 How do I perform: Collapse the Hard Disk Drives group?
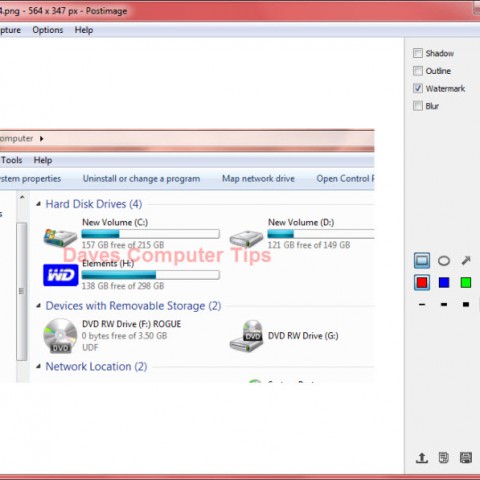(39, 204)
